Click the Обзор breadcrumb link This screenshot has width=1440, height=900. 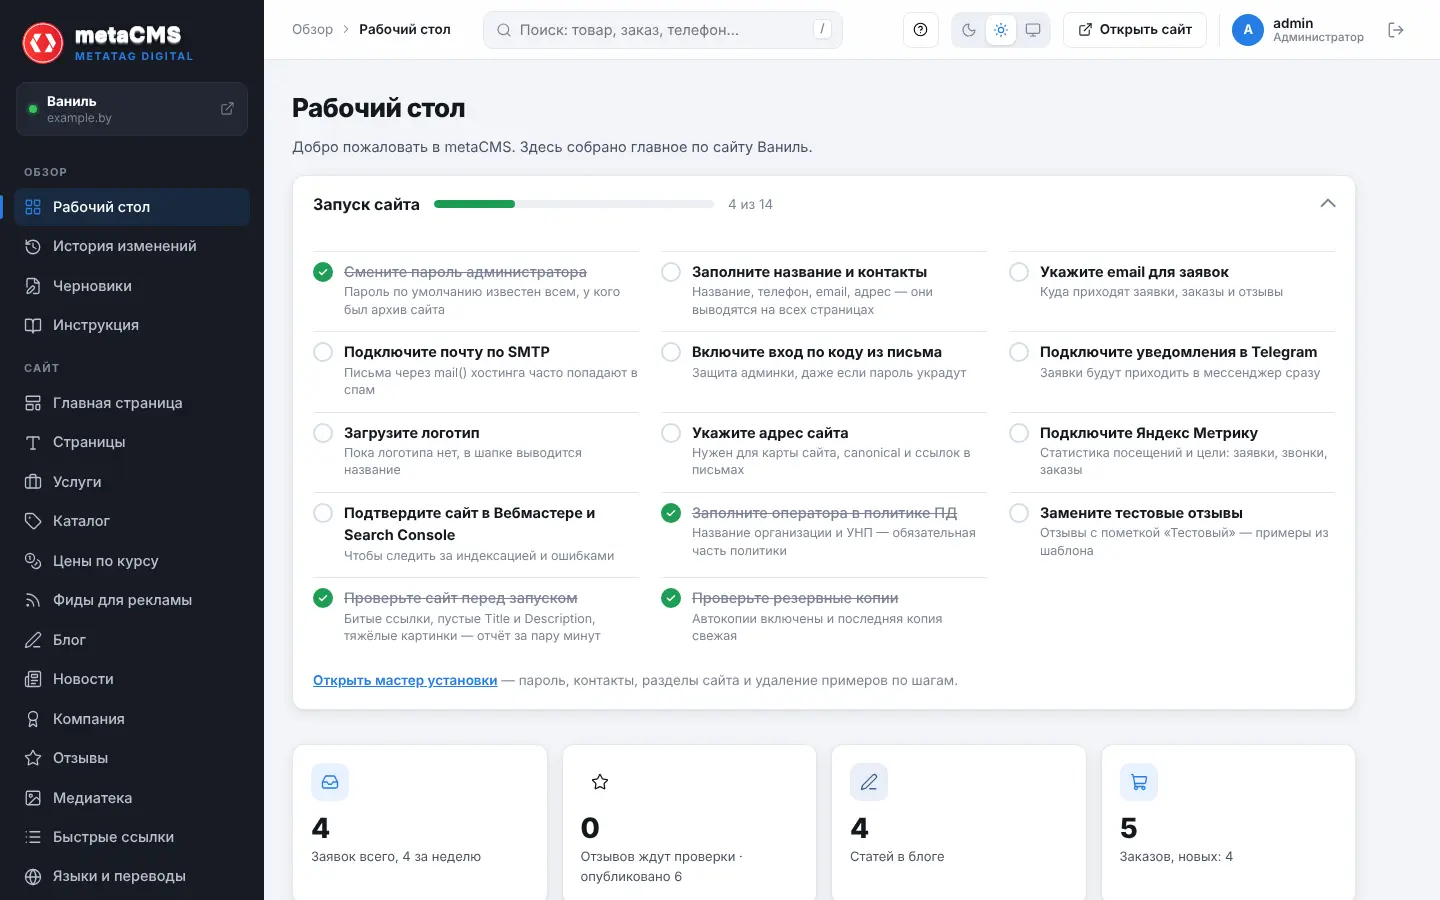click(x=312, y=30)
